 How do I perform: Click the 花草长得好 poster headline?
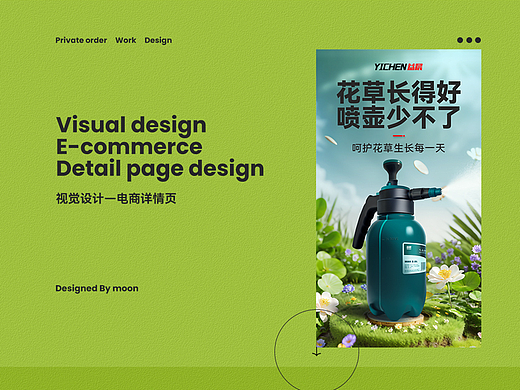tap(399, 92)
